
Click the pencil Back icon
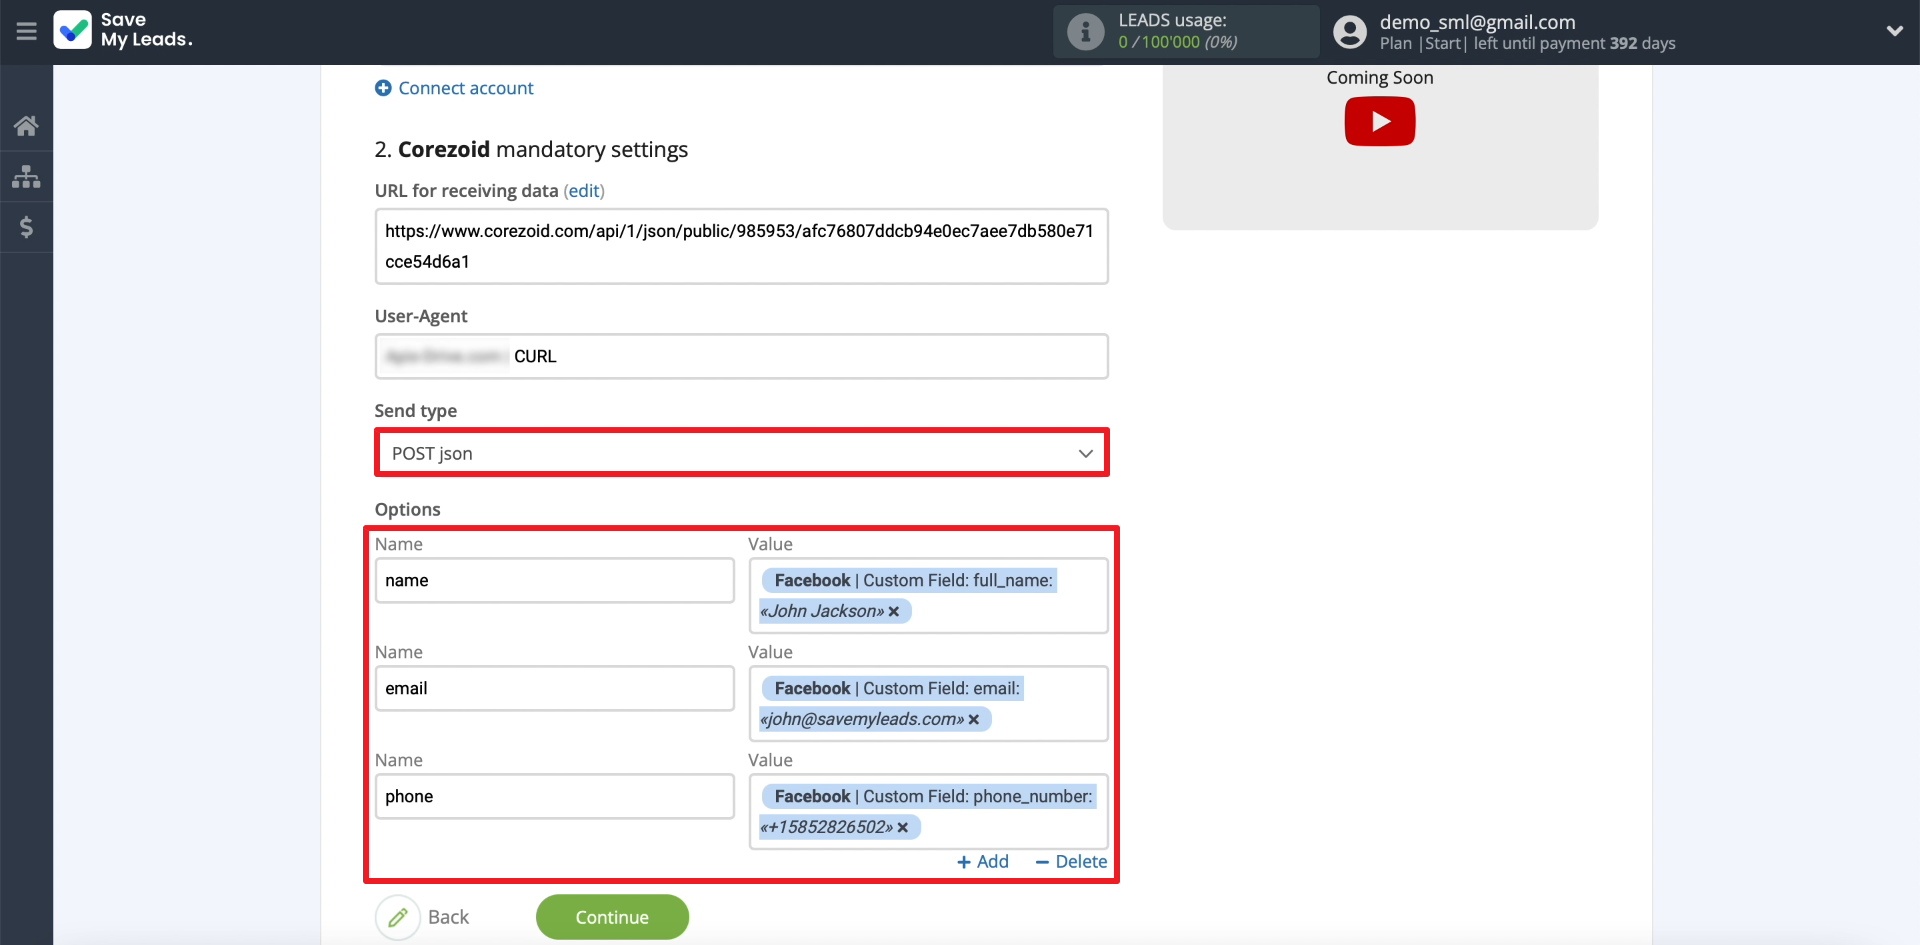pos(398,917)
